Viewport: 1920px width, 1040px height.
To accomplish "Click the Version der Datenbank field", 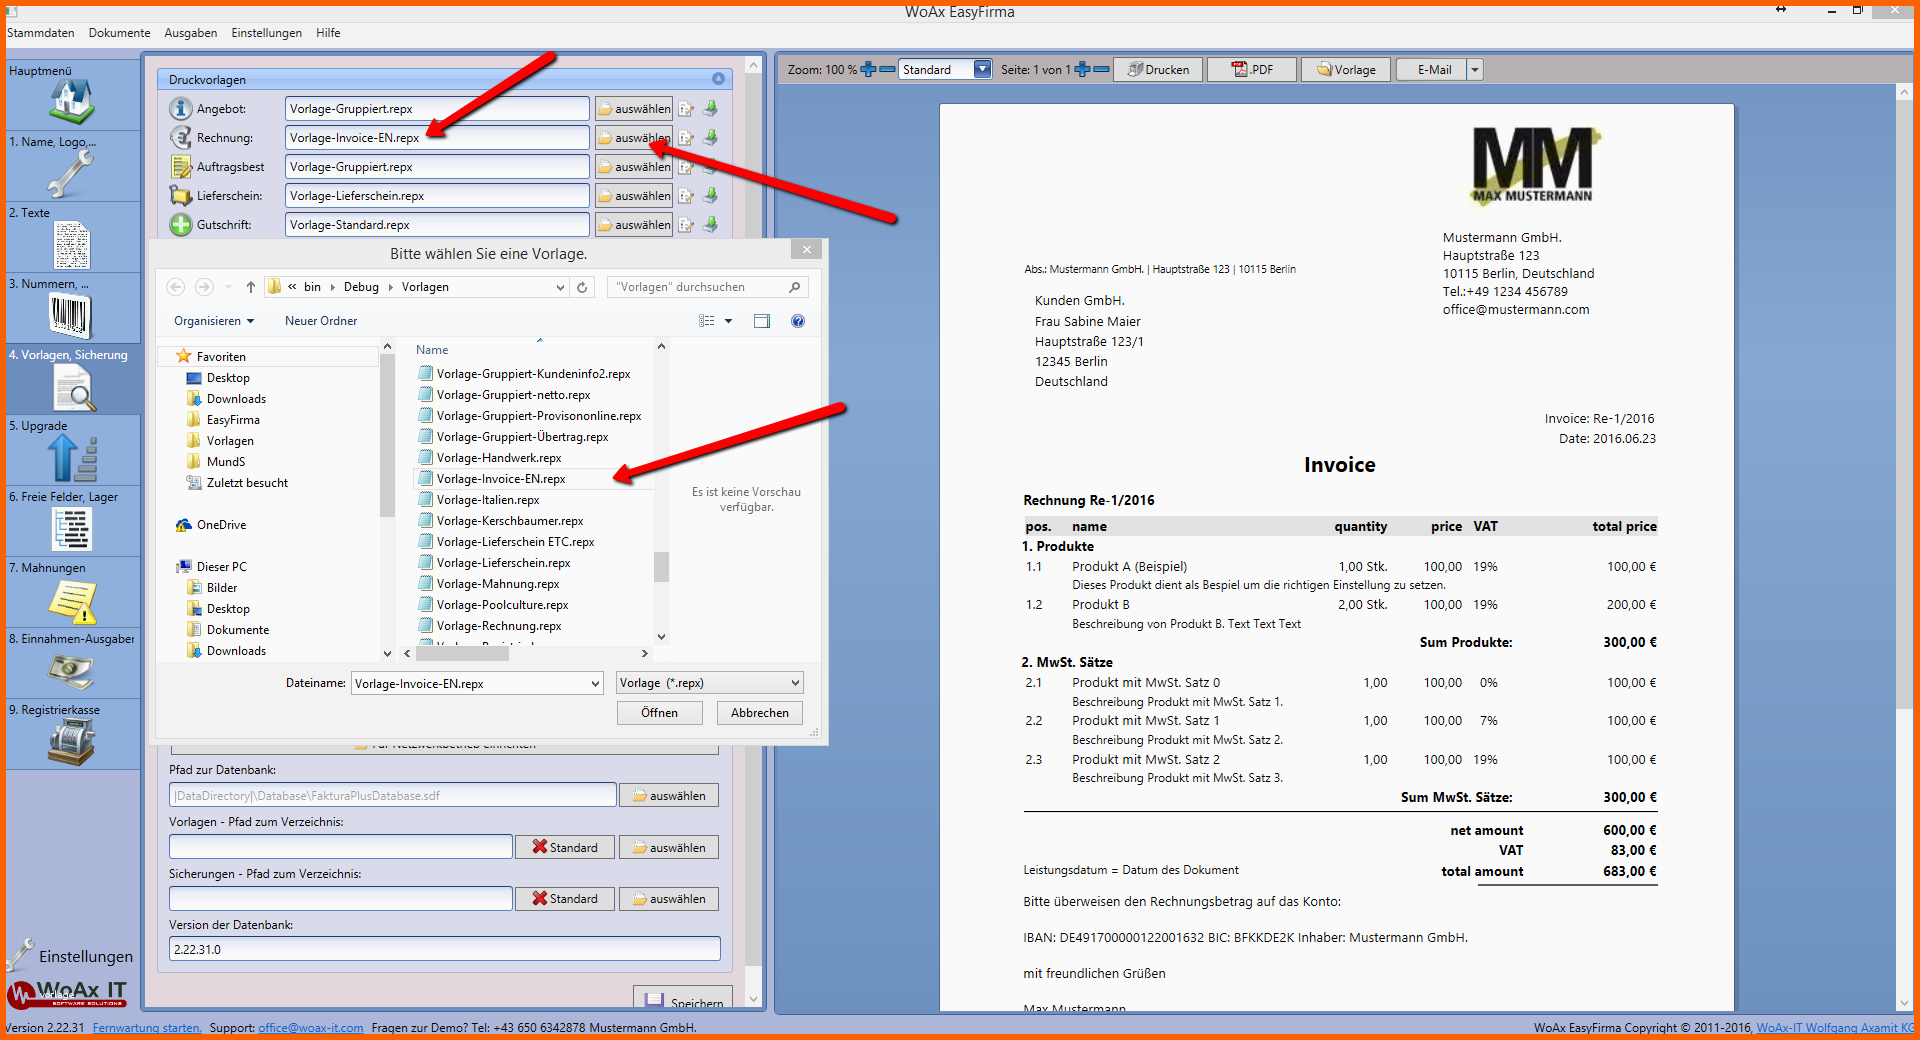I will pyautogui.click(x=445, y=949).
